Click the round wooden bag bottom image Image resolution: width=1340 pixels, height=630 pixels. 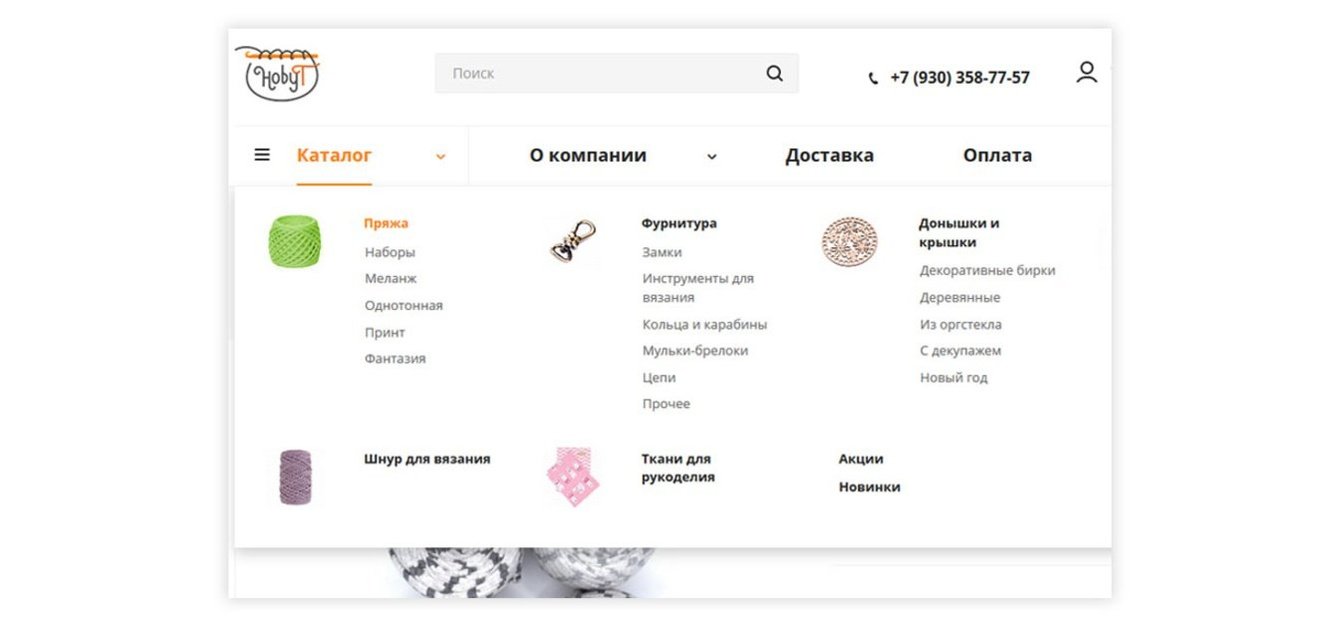pyautogui.click(x=849, y=242)
